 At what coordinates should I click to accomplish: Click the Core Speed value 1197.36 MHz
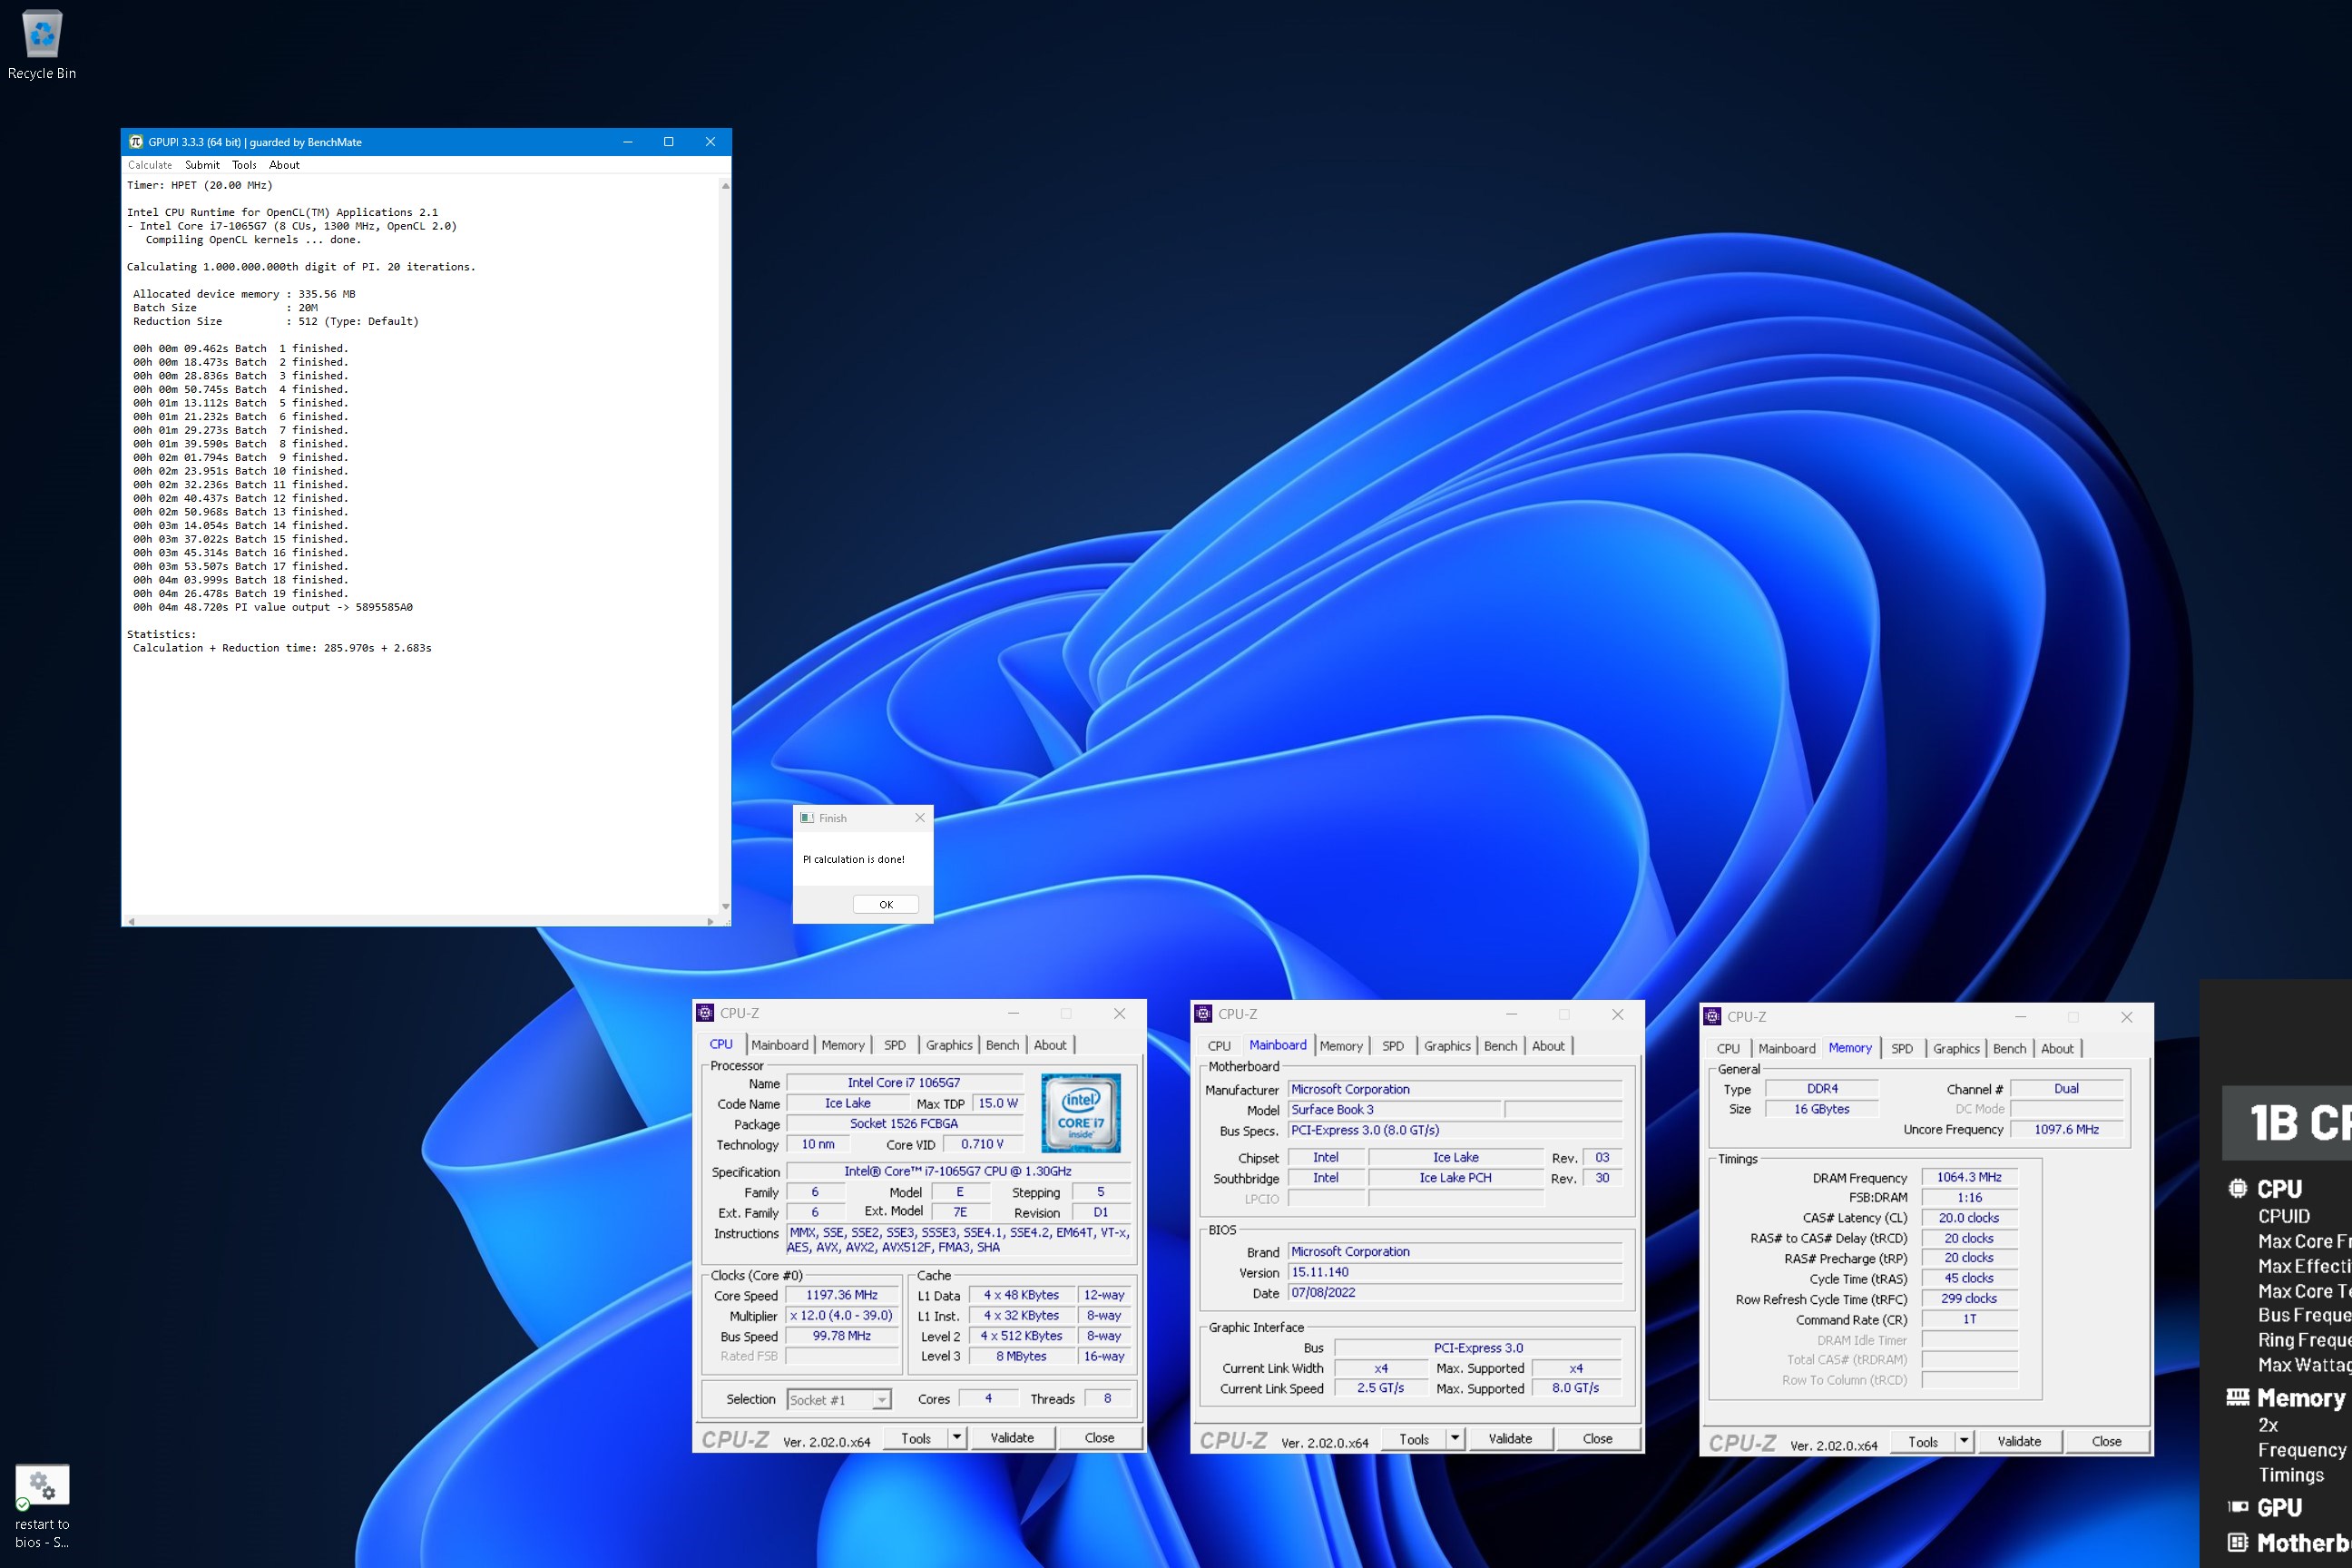(x=842, y=1295)
